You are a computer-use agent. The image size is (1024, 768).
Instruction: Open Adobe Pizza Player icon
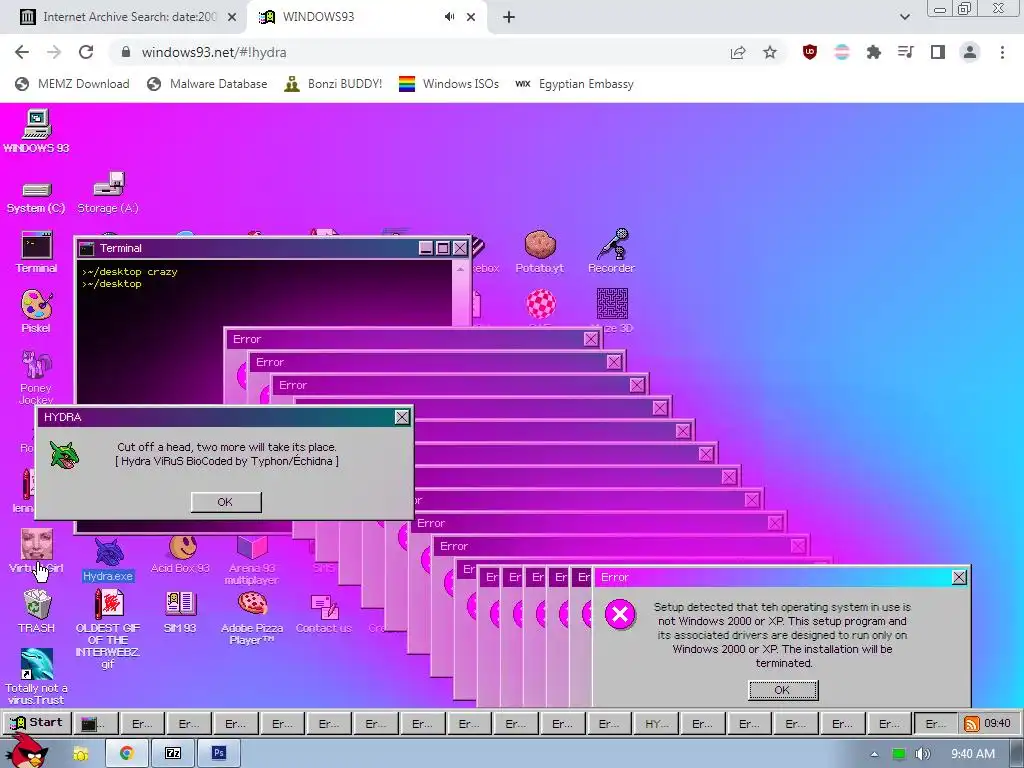pyautogui.click(x=252, y=618)
